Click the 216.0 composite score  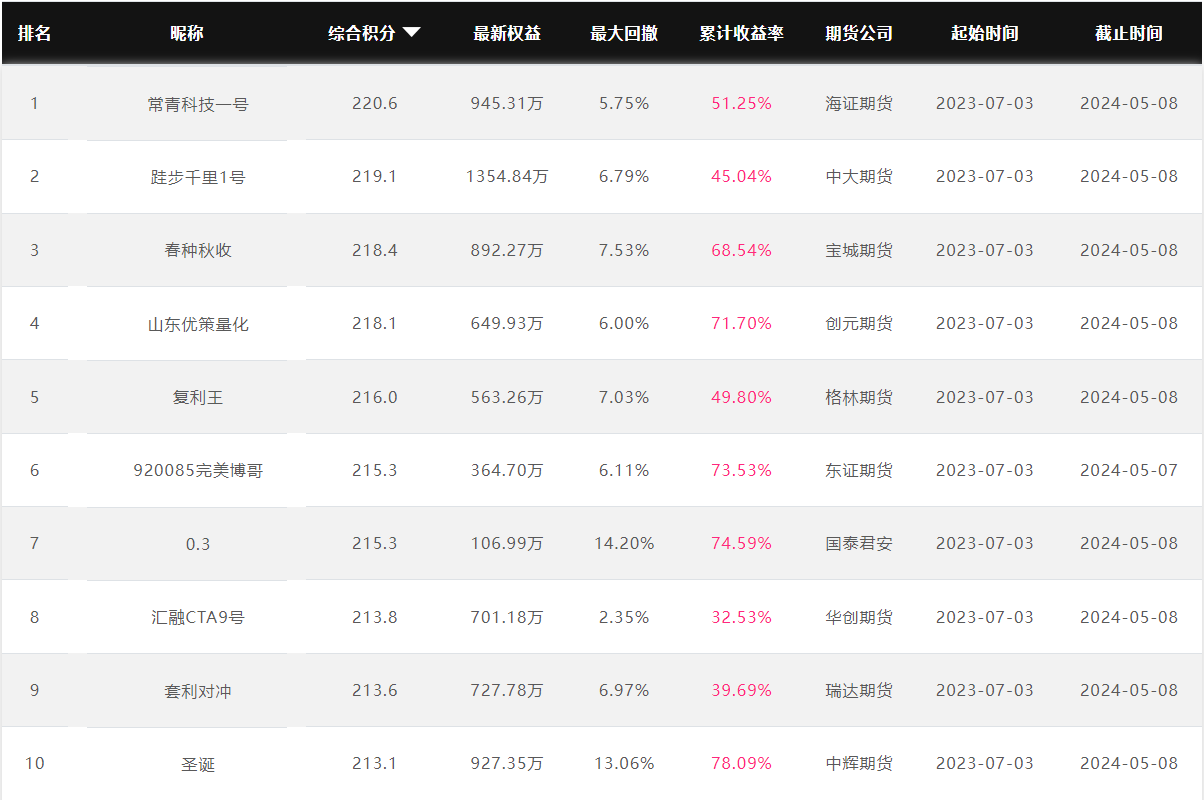(375, 397)
